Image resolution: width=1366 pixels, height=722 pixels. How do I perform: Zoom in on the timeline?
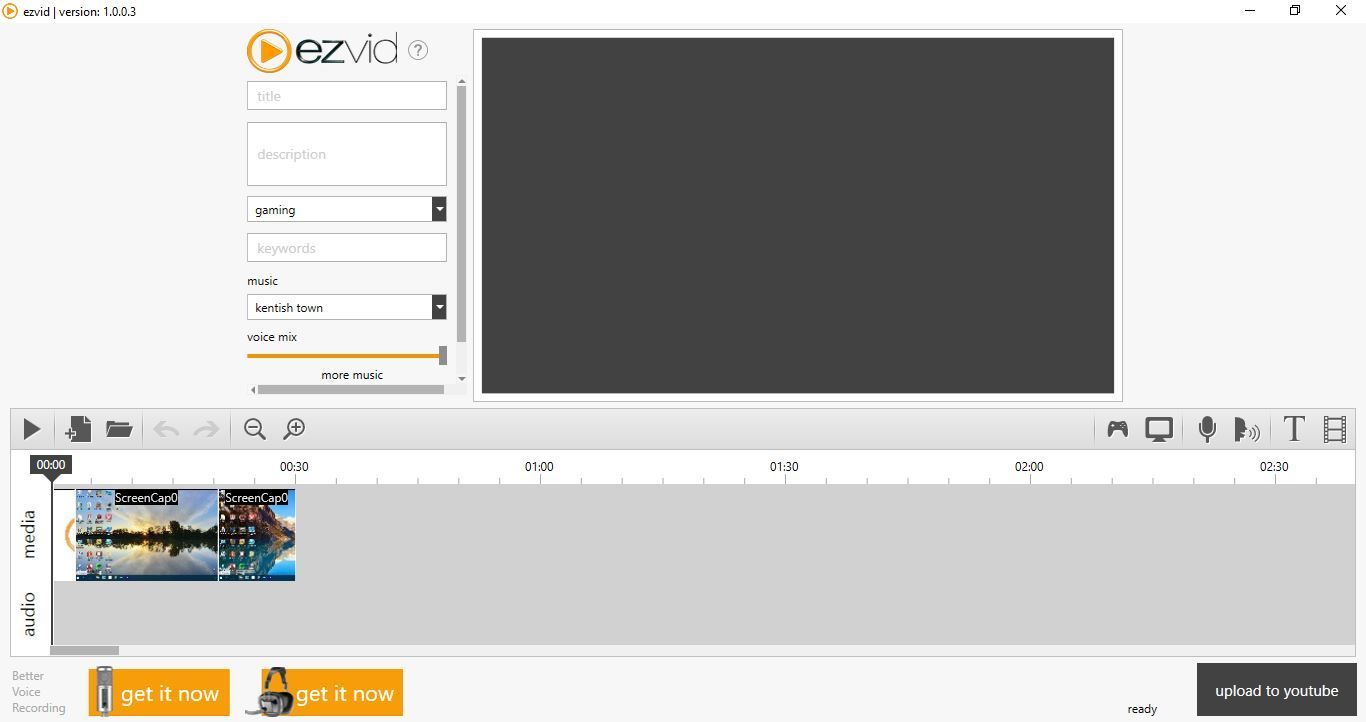294,429
